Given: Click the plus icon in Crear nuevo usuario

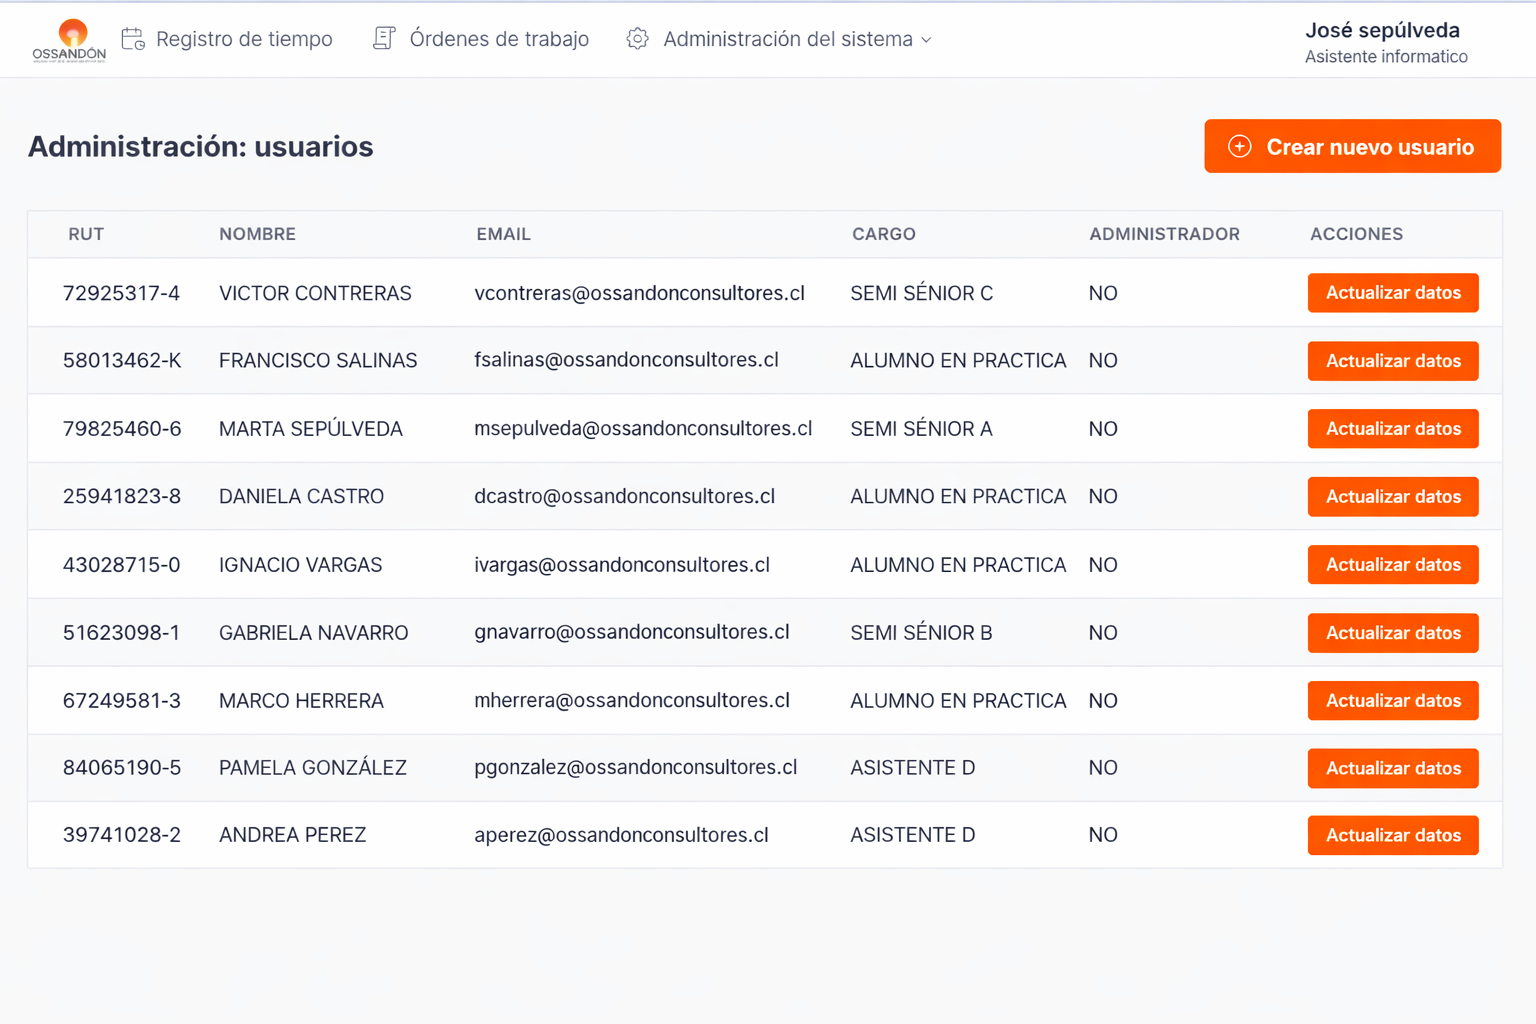Looking at the screenshot, I should pos(1239,147).
